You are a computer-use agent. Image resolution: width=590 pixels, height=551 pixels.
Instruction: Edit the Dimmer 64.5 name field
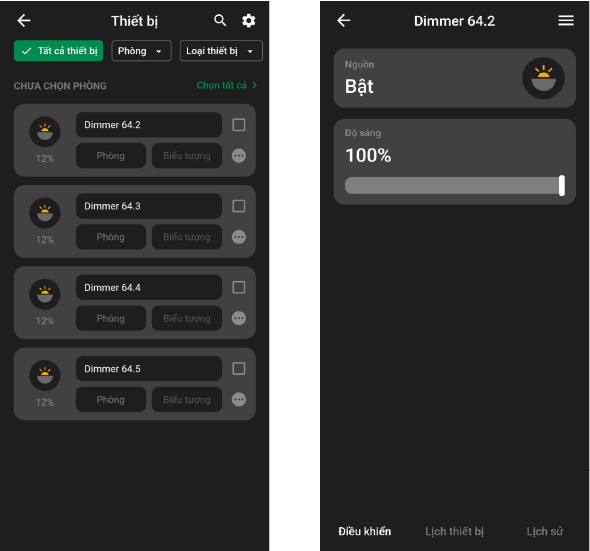coord(149,368)
